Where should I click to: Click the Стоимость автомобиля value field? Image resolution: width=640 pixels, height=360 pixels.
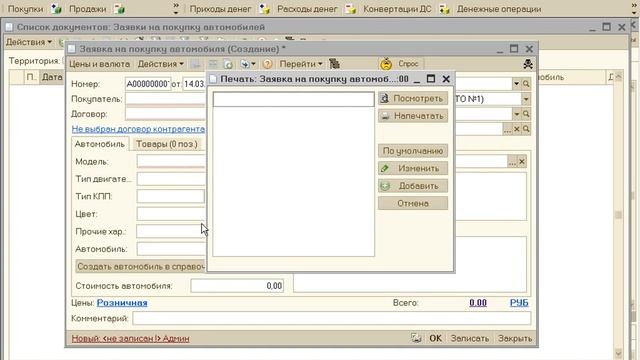237,286
